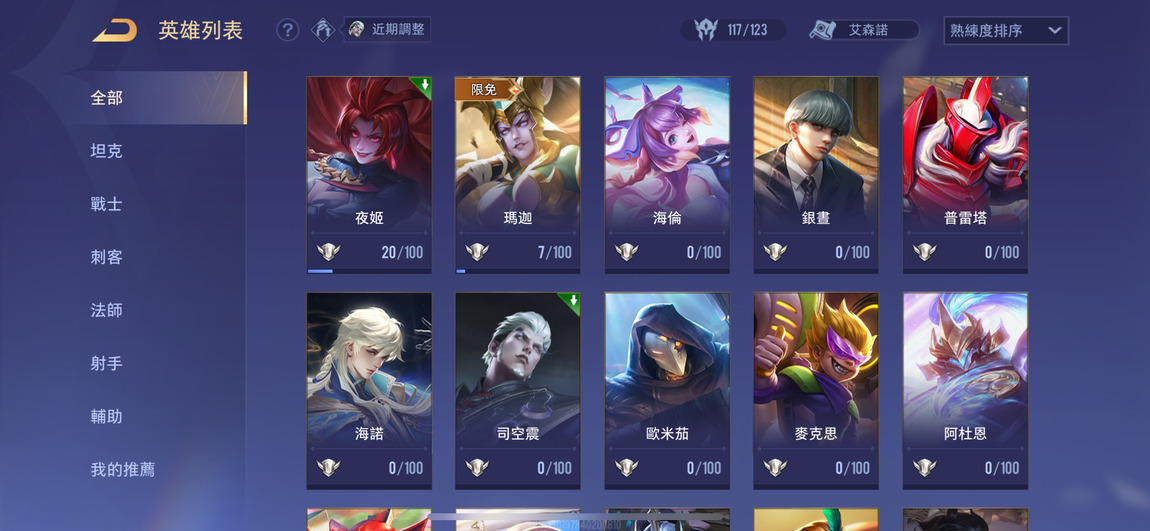Click the mastery badge icon under 普雷塔
The width and height of the screenshot is (1150, 531).
(x=925, y=252)
